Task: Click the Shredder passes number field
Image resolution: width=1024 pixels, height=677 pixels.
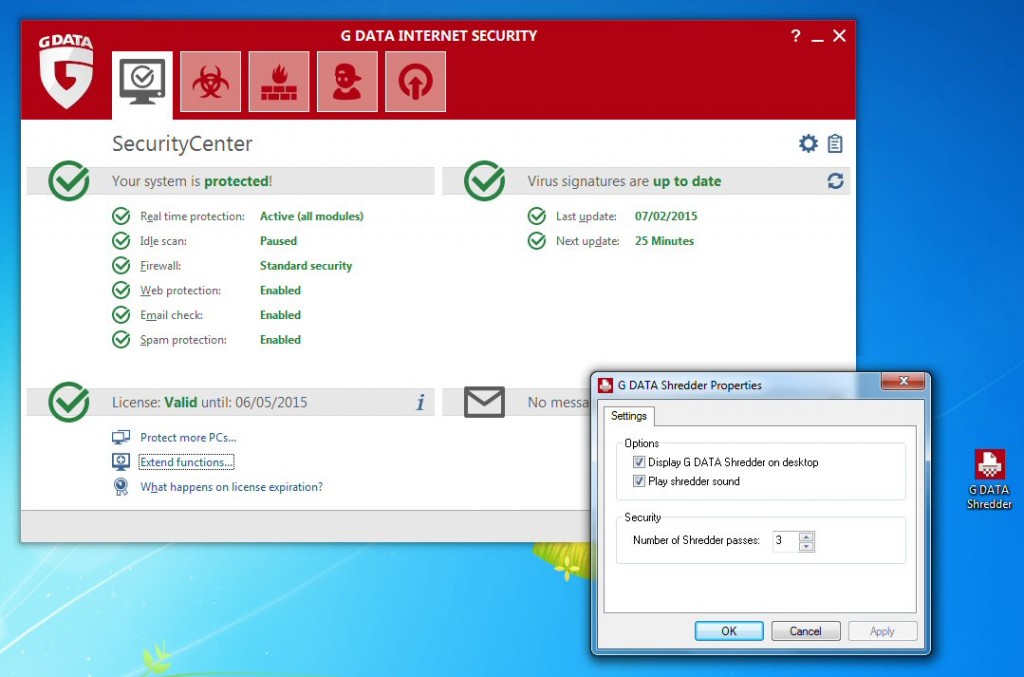Action: click(x=784, y=541)
